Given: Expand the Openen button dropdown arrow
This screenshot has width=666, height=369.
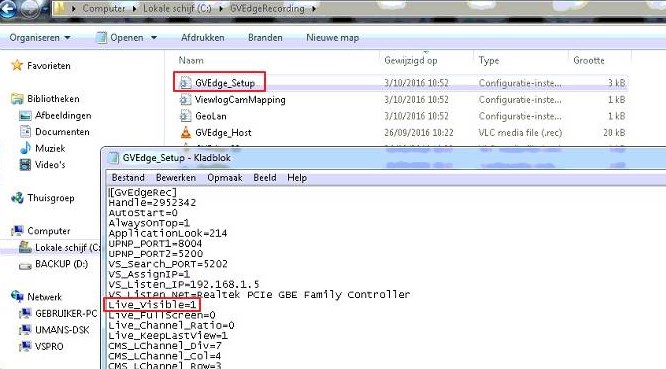Looking at the screenshot, I should click(154, 38).
